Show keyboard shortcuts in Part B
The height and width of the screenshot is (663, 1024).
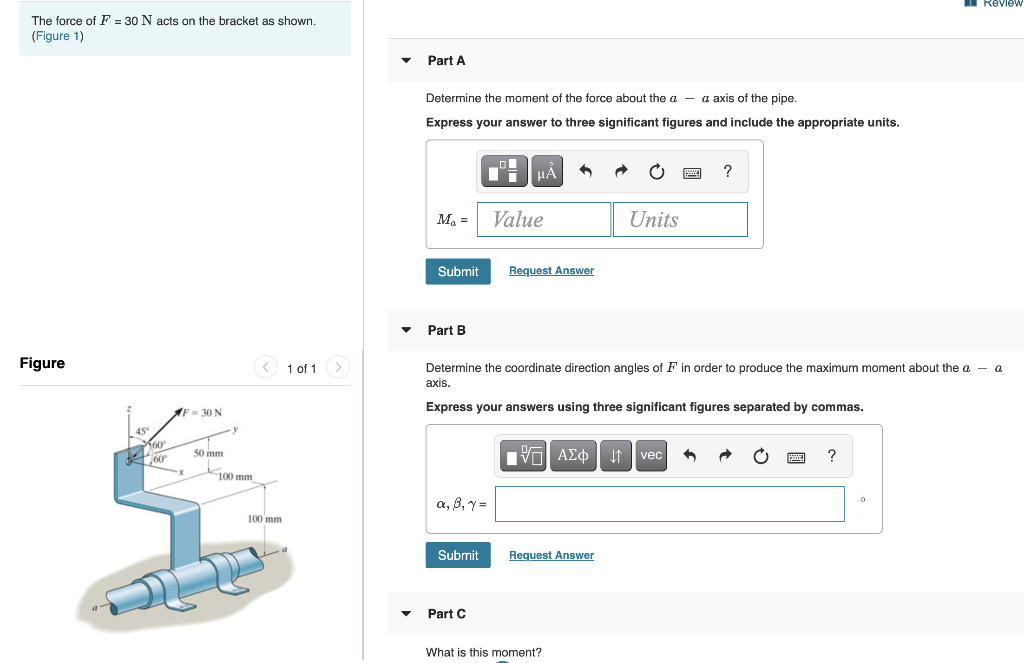point(796,457)
